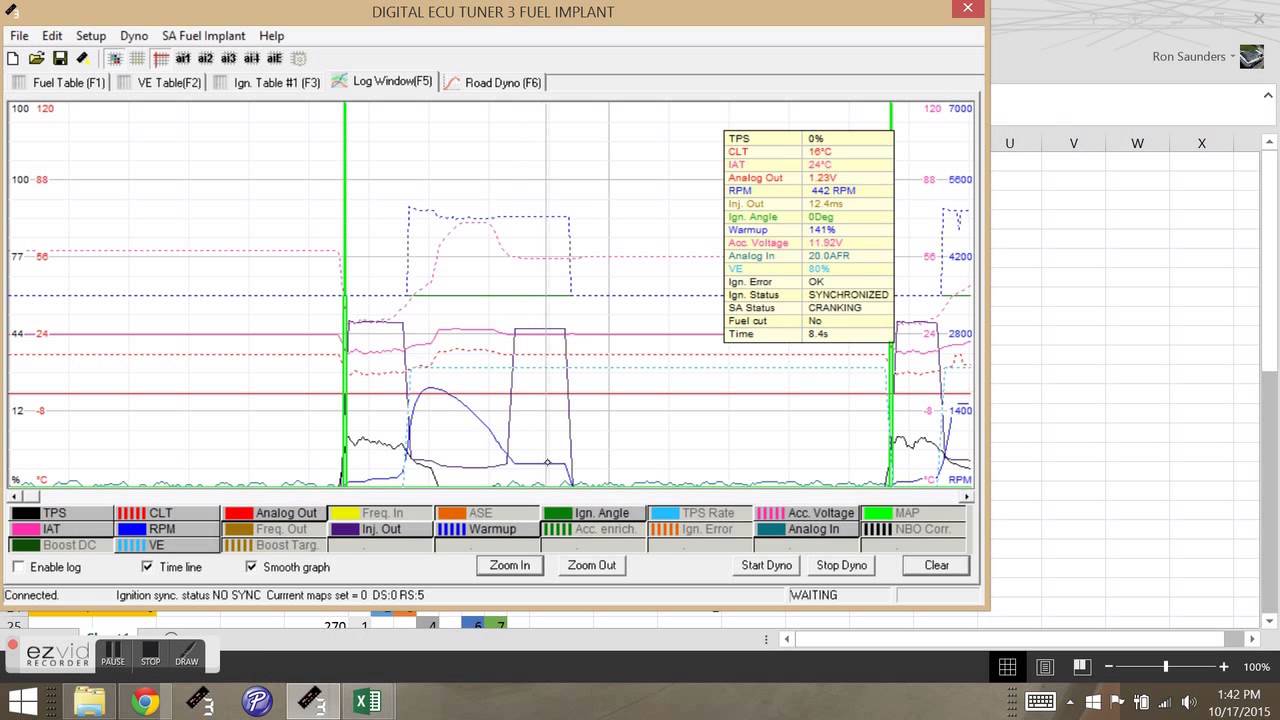1280x720 pixels.
Task: Toggle the RPM channel trace
Action: [167, 529]
